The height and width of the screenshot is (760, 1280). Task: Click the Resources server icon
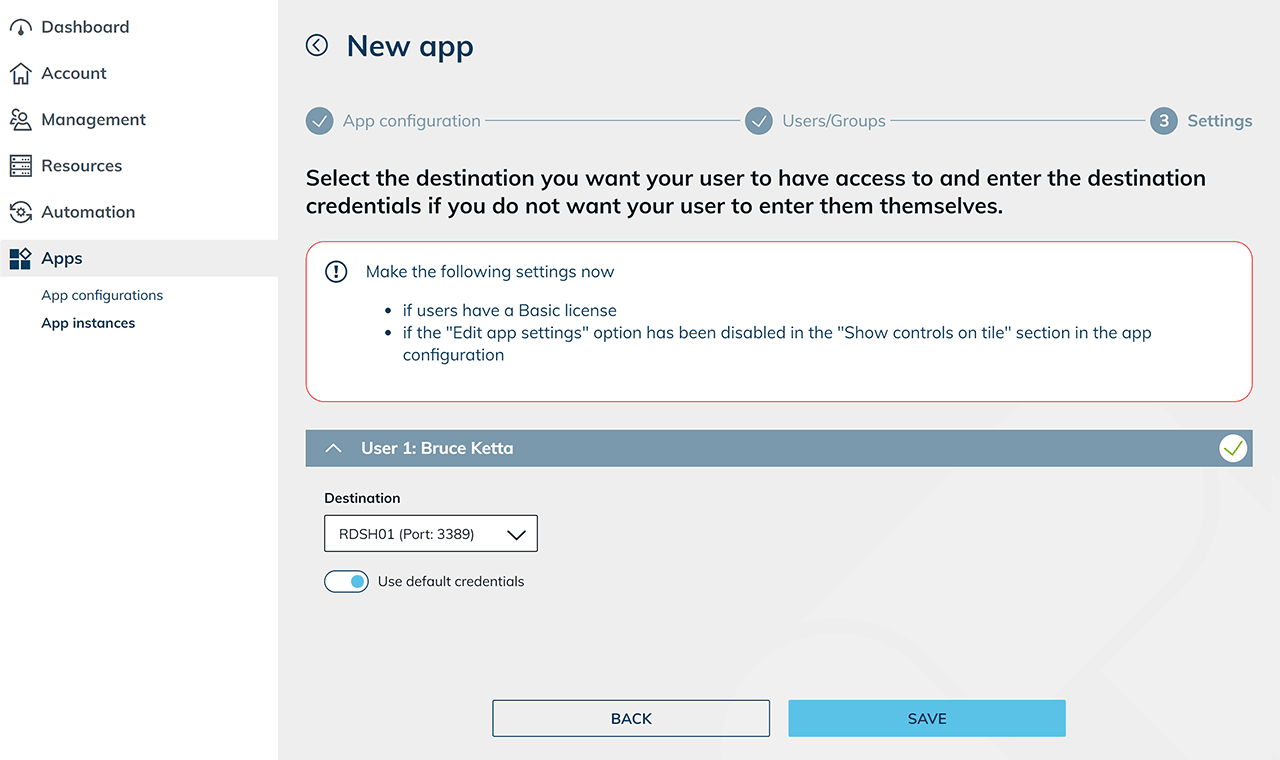pos(20,166)
